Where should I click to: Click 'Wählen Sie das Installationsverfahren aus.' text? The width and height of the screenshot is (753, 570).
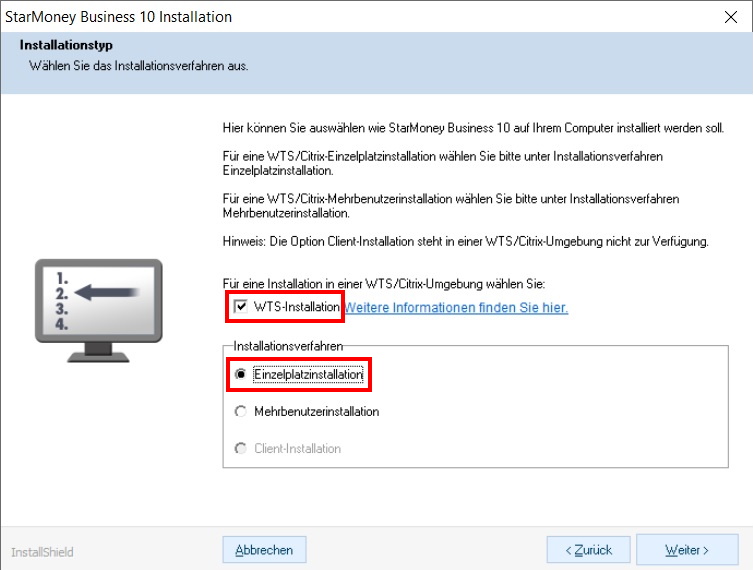(x=139, y=66)
